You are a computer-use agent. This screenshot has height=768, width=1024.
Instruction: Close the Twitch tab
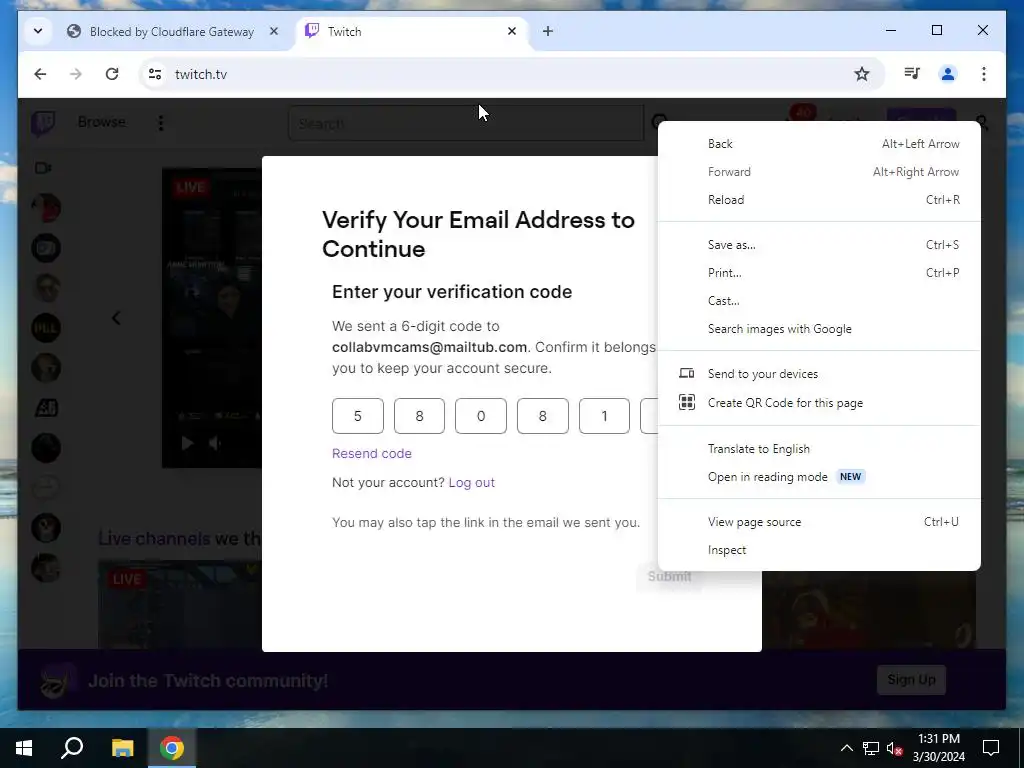(512, 31)
